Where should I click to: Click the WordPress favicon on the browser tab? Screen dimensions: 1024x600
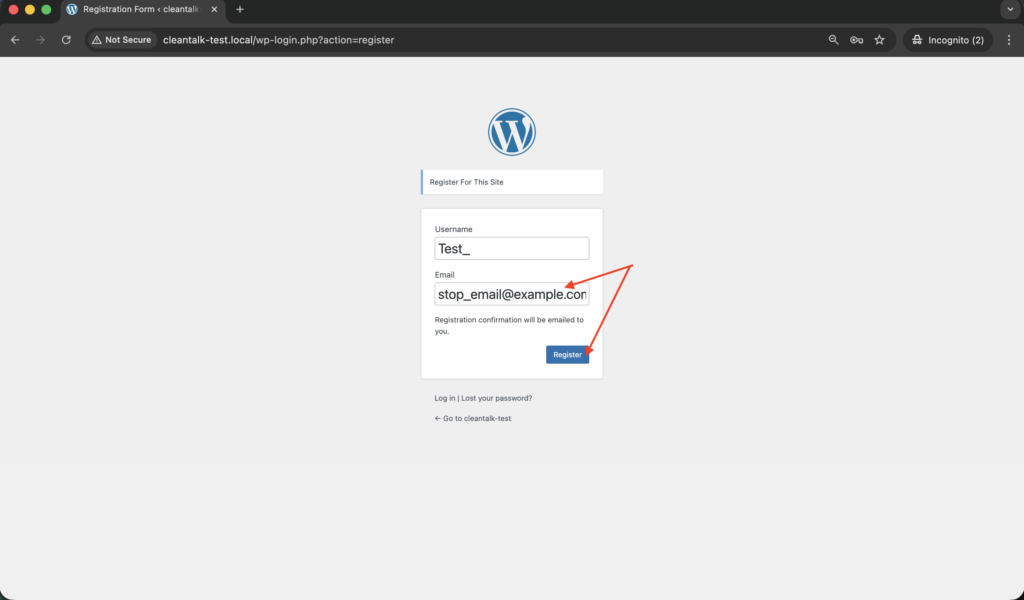coord(71,10)
